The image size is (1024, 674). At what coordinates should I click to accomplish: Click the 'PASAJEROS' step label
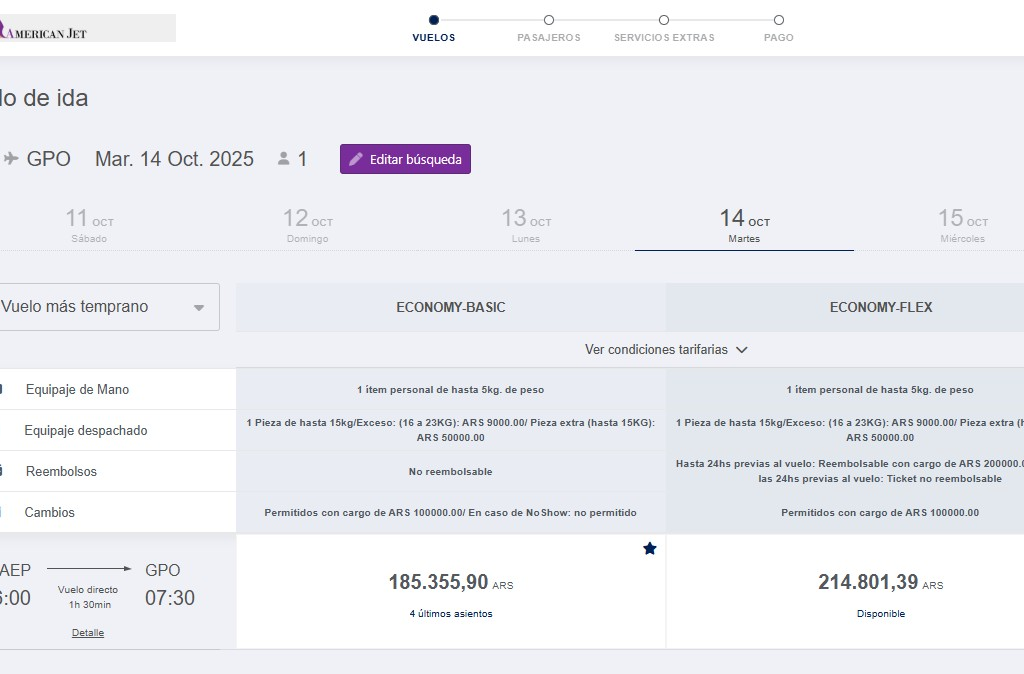(x=549, y=38)
